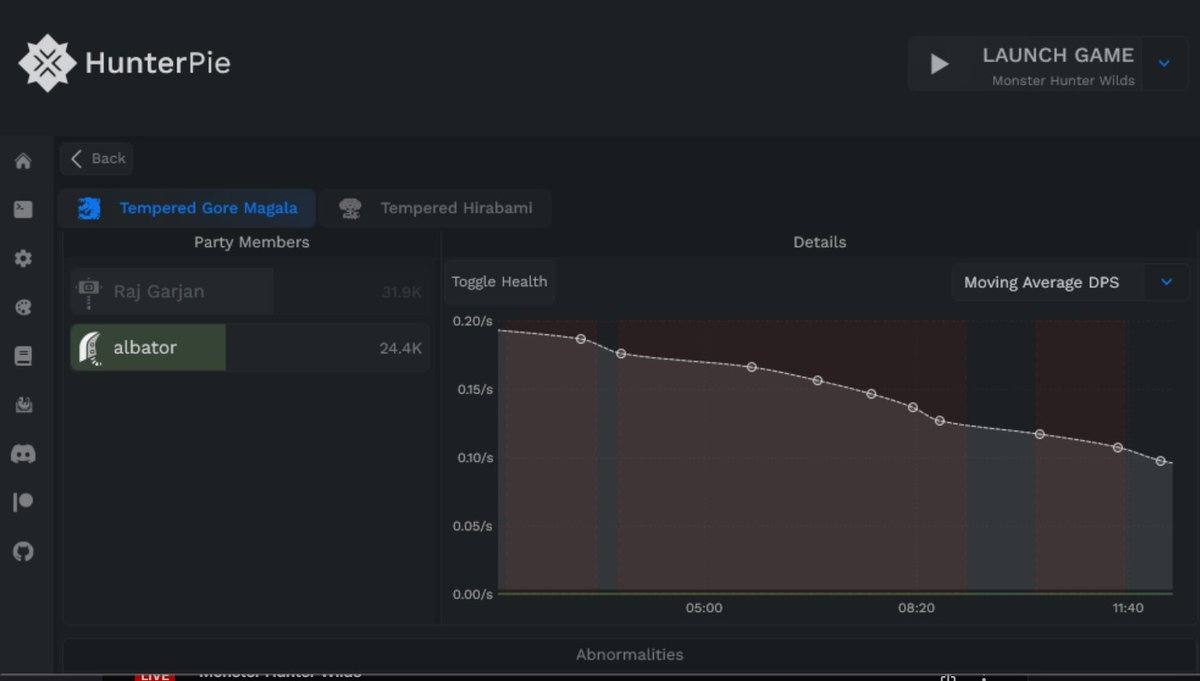Image resolution: width=1200 pixels, height=681 pixels.
Task: Go back with the Back button
Action: coord(97,158)
